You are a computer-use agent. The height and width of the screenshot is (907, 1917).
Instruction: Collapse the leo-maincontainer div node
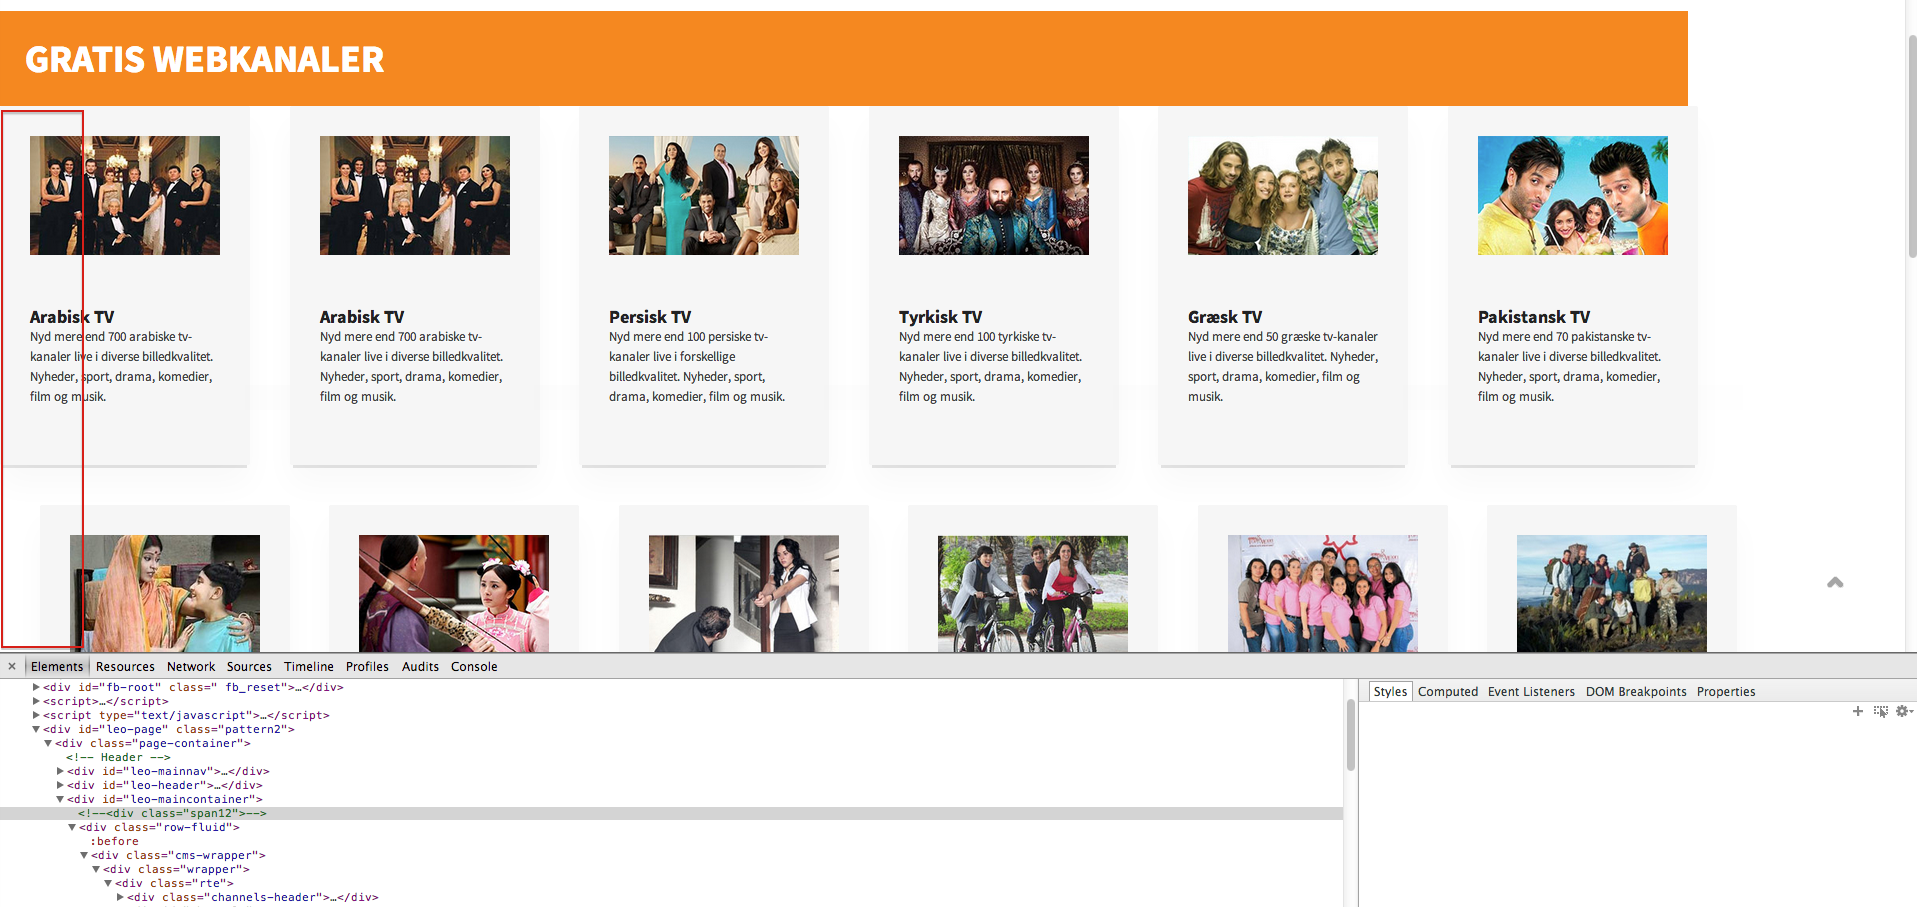click(60, 799)
